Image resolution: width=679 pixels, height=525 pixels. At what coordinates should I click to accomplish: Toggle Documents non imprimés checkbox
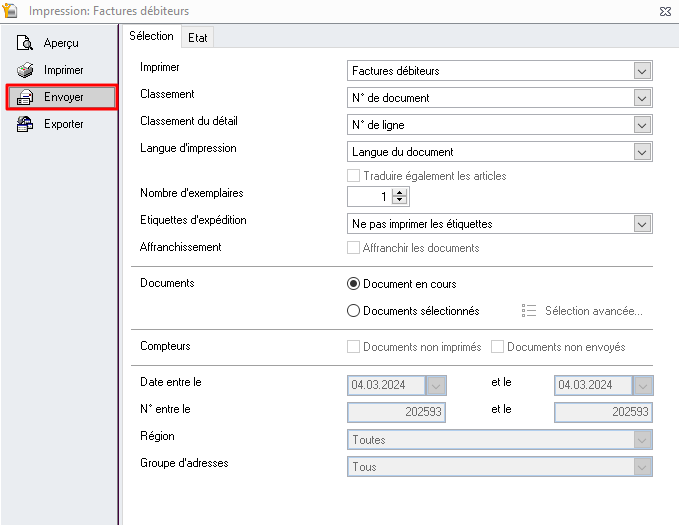click(353, 347)
